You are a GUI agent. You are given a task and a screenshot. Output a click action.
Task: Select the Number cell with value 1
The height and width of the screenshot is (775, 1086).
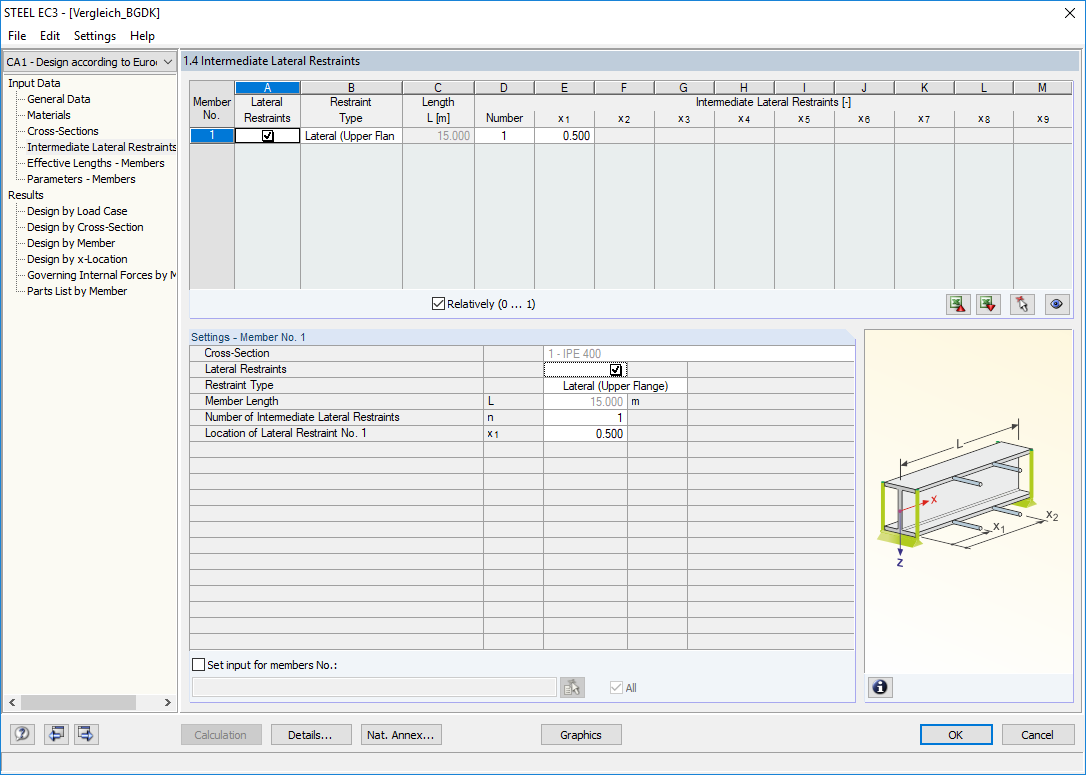(504, 136)
